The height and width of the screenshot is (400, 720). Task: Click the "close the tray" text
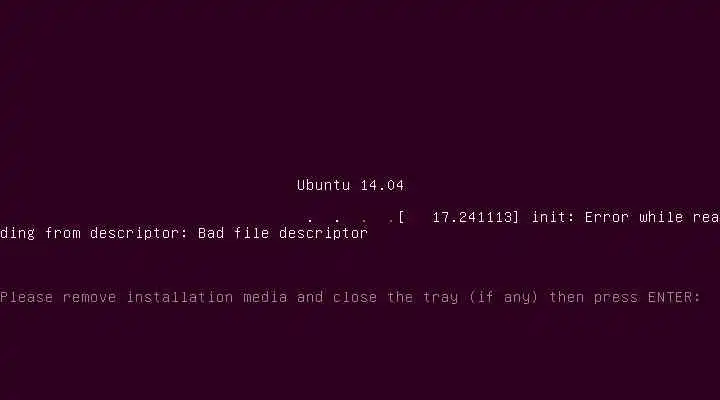coord(395,298)
